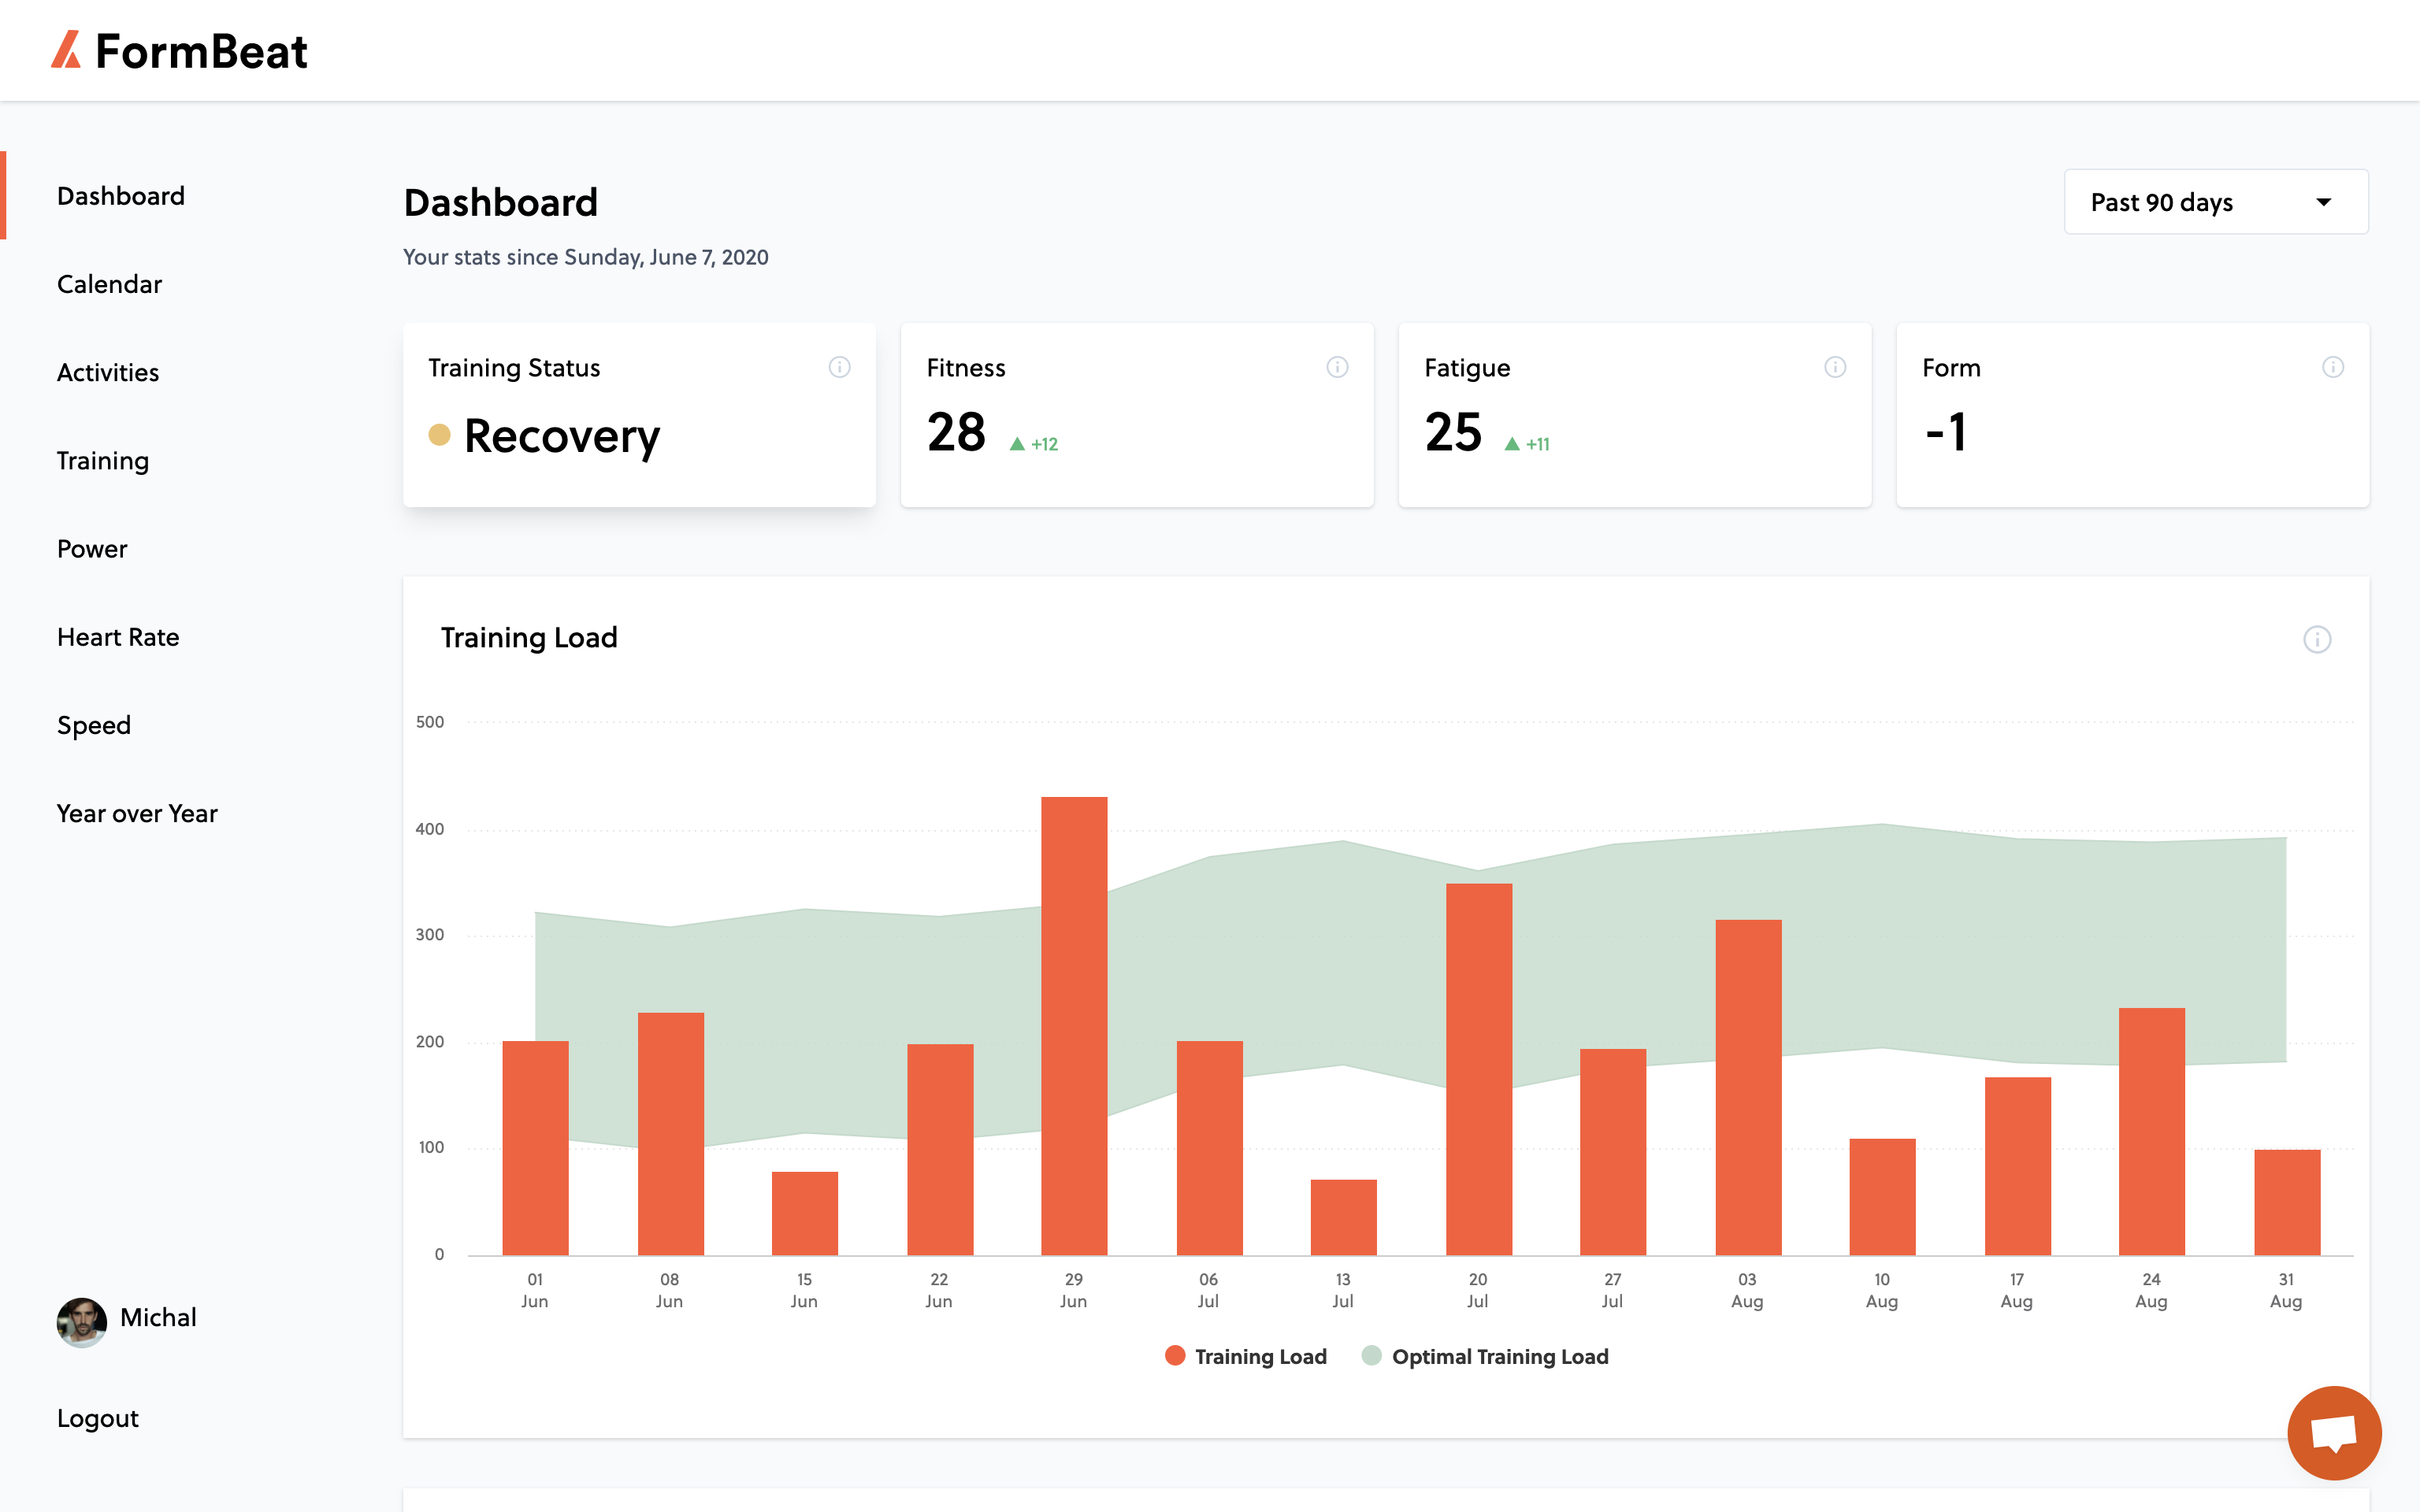Click the Fatigue card info icon
The image size is (2420, 1512).
1835,367
